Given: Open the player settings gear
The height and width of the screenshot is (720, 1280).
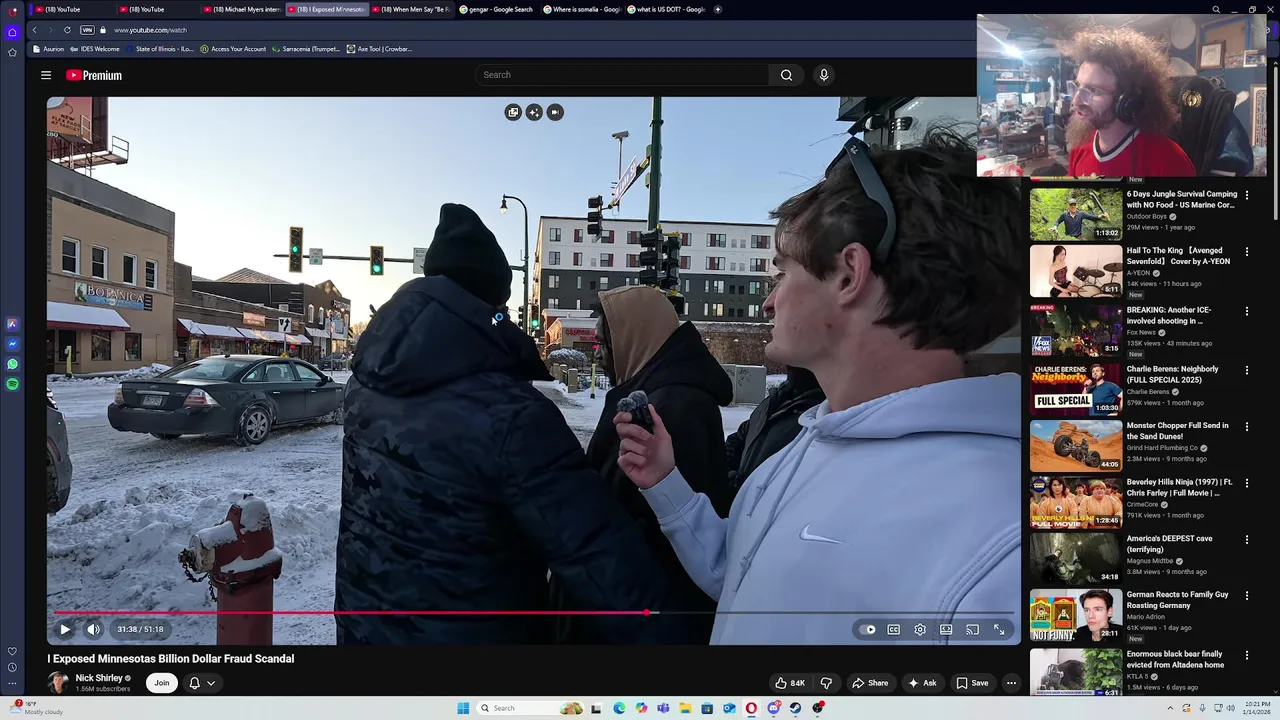Looking at the screenshot, I should (920, 629).
